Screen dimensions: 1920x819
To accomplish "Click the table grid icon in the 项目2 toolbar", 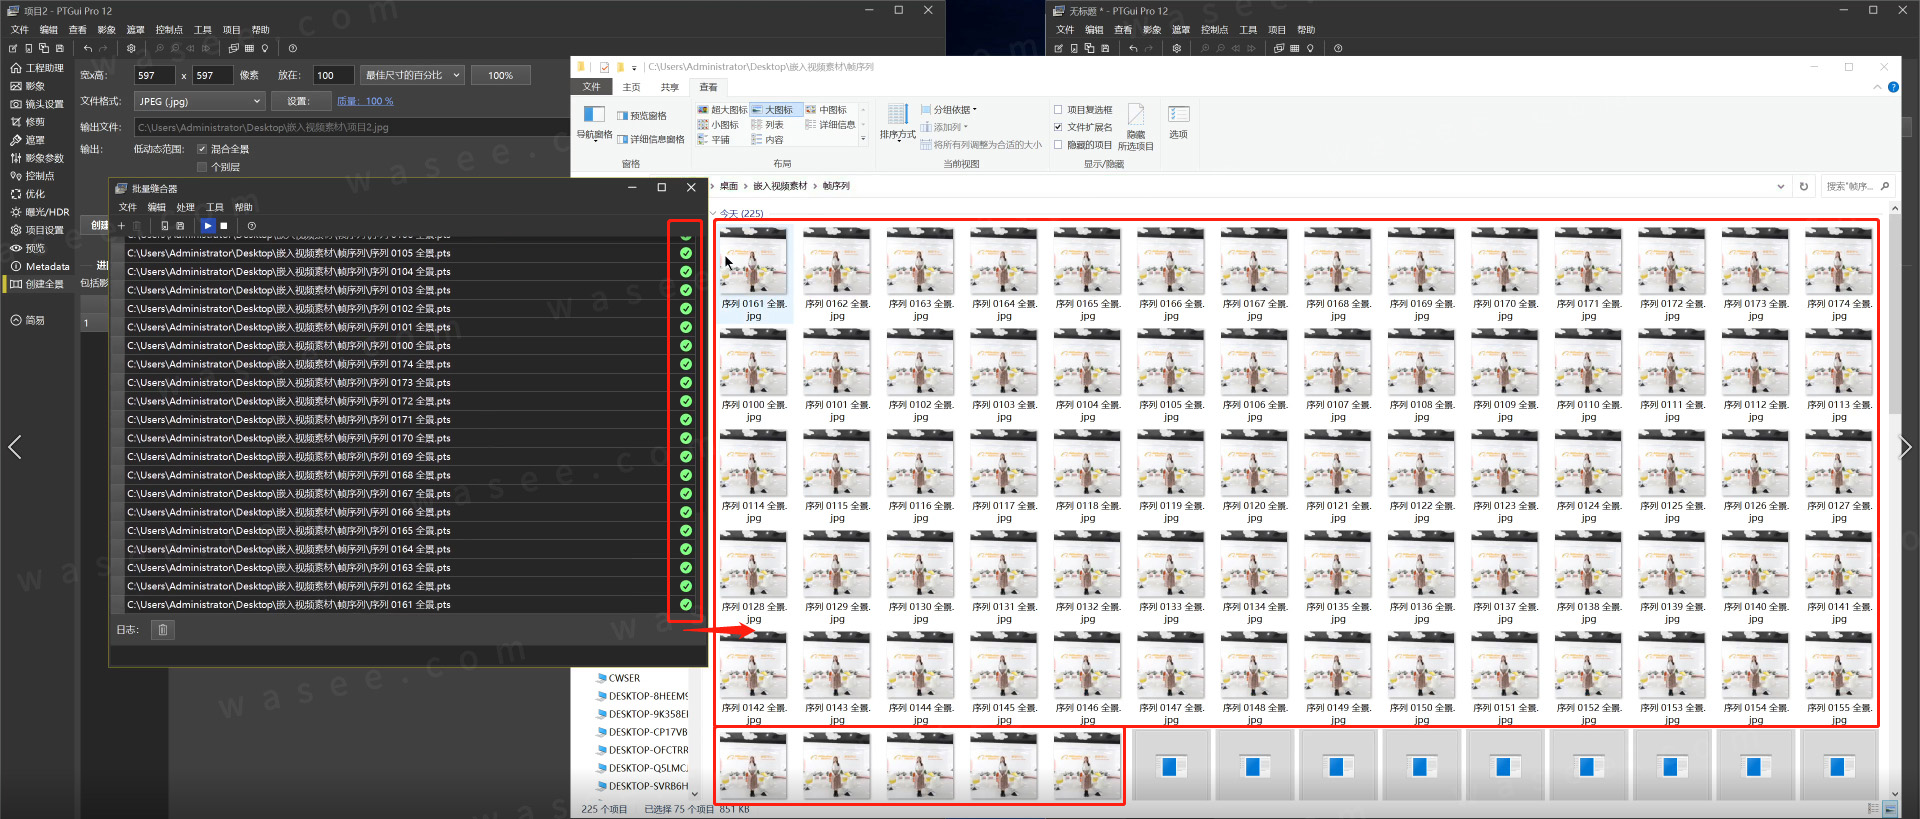I will (x=249, y=48).
